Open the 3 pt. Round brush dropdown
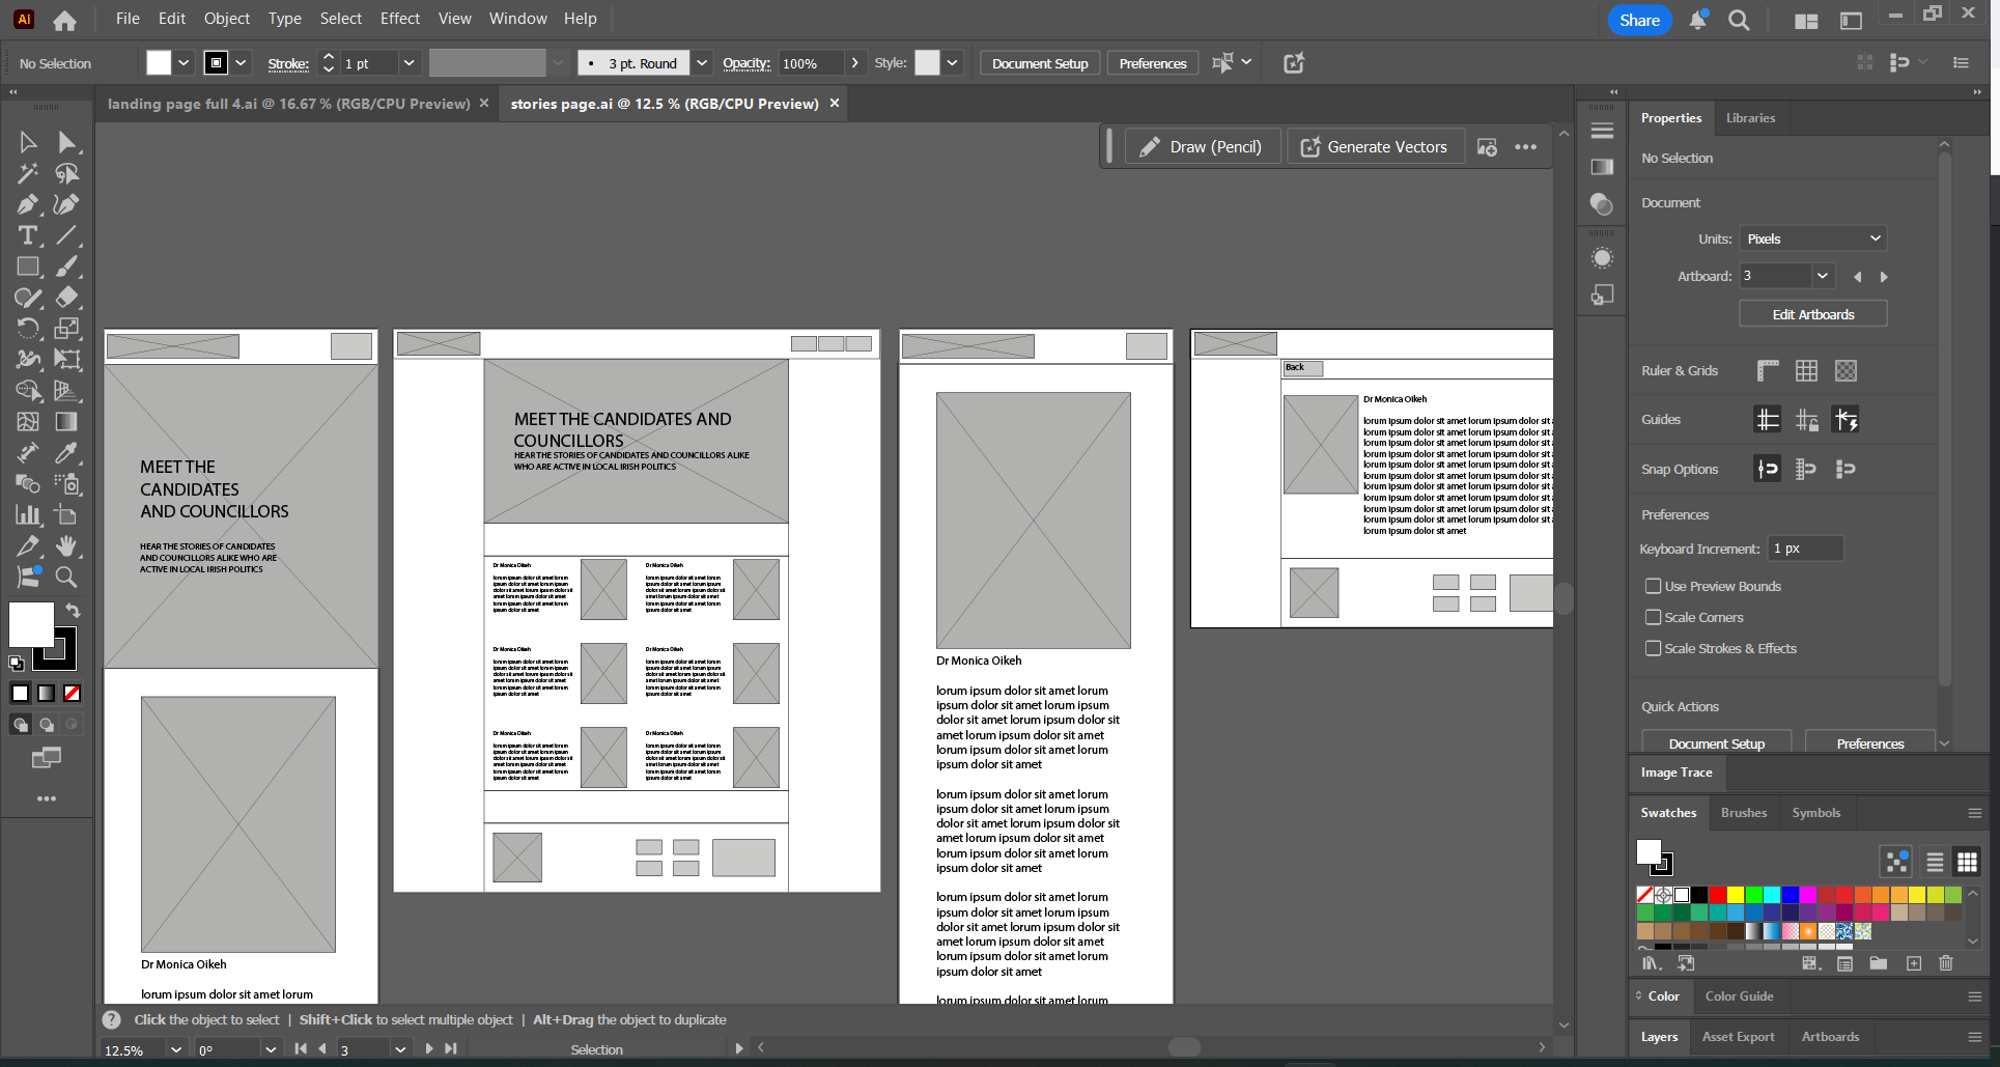This screenshot has height=1067, width=2000. coord(702,63)
